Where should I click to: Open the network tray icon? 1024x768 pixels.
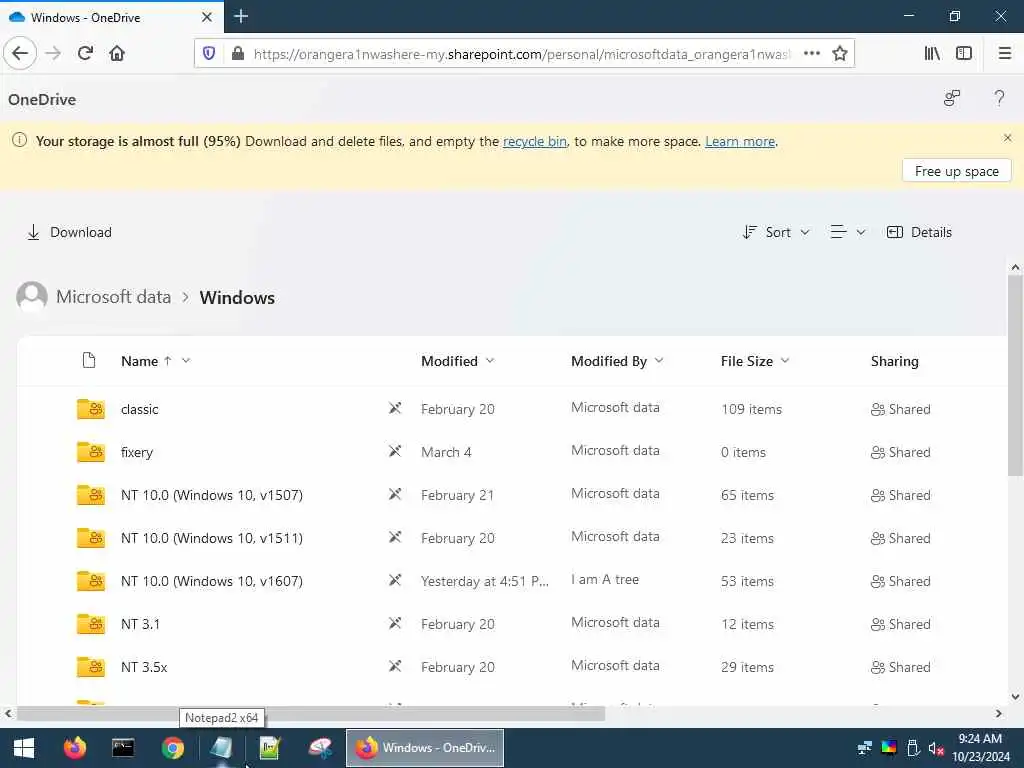pyautogui.click(x=865, y=747)
